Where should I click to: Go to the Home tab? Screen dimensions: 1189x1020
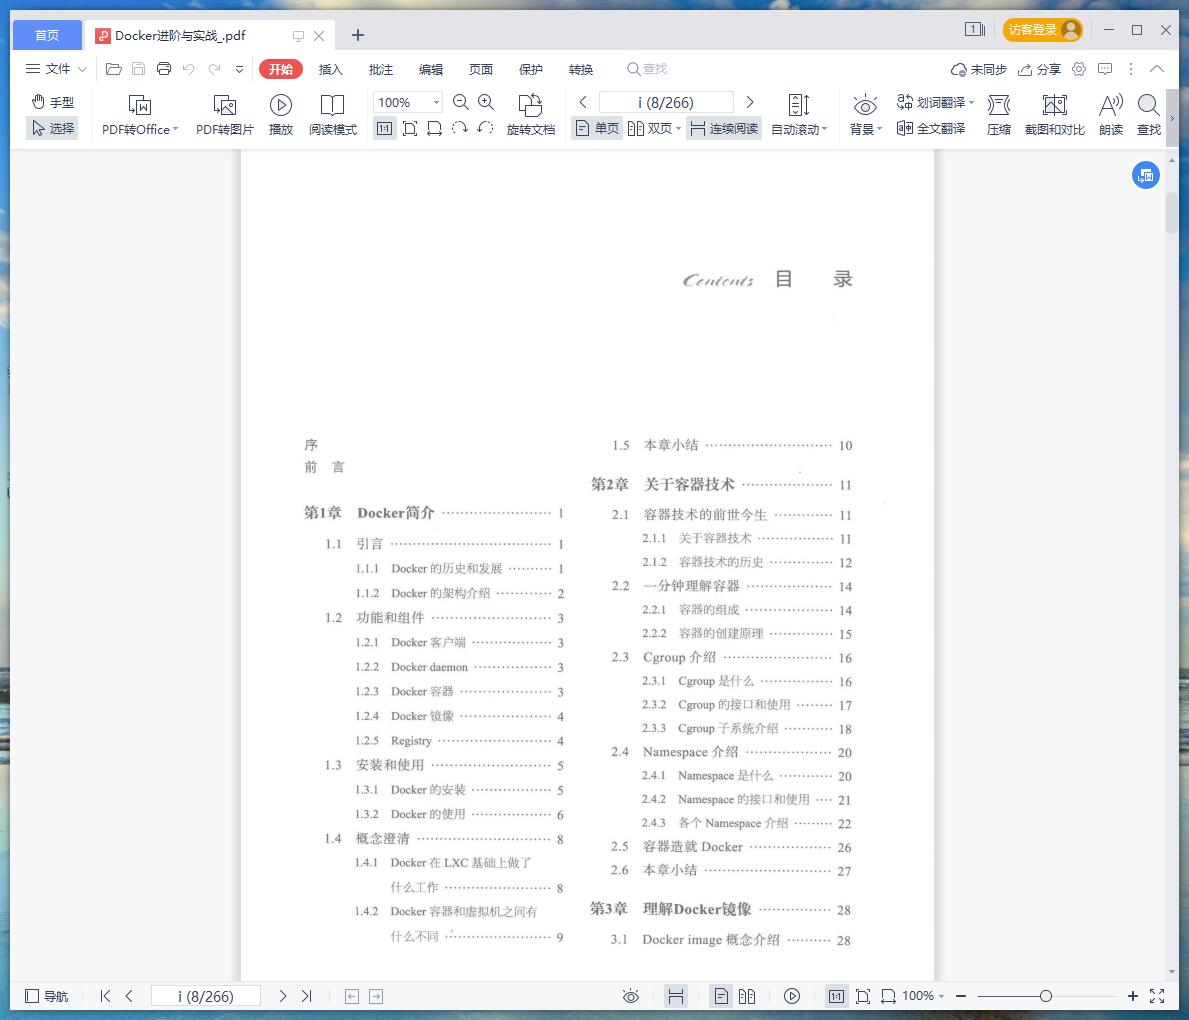click(47, 35)
